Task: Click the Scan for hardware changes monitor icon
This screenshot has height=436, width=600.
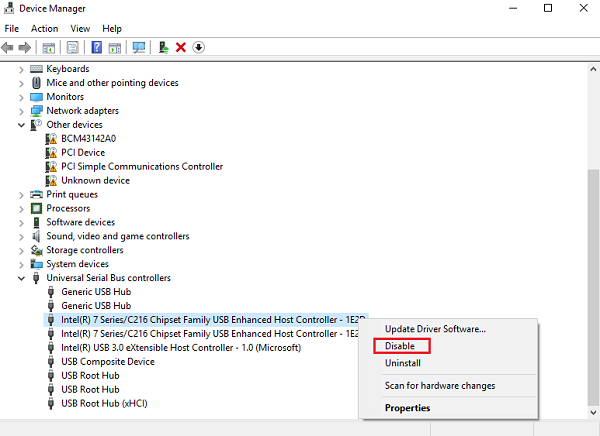Action: pos(139,47)
